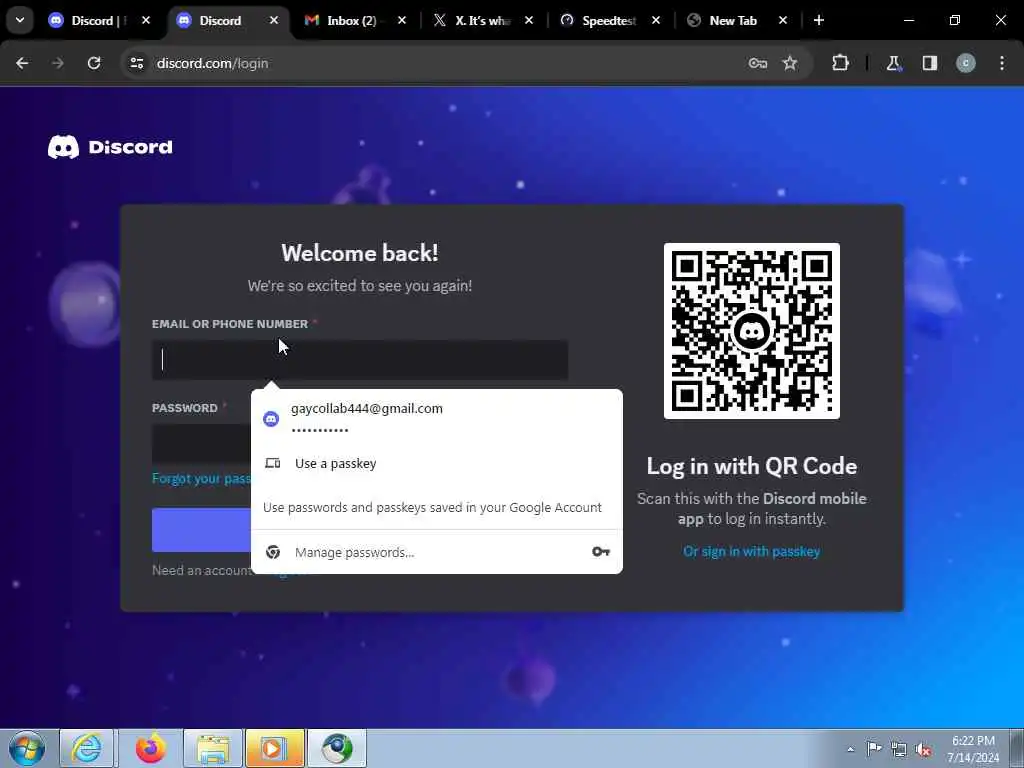The height and width of the screenshot is (768, 1024).
Task: Click the Discord QR code image
Action: tap(752, 331)
